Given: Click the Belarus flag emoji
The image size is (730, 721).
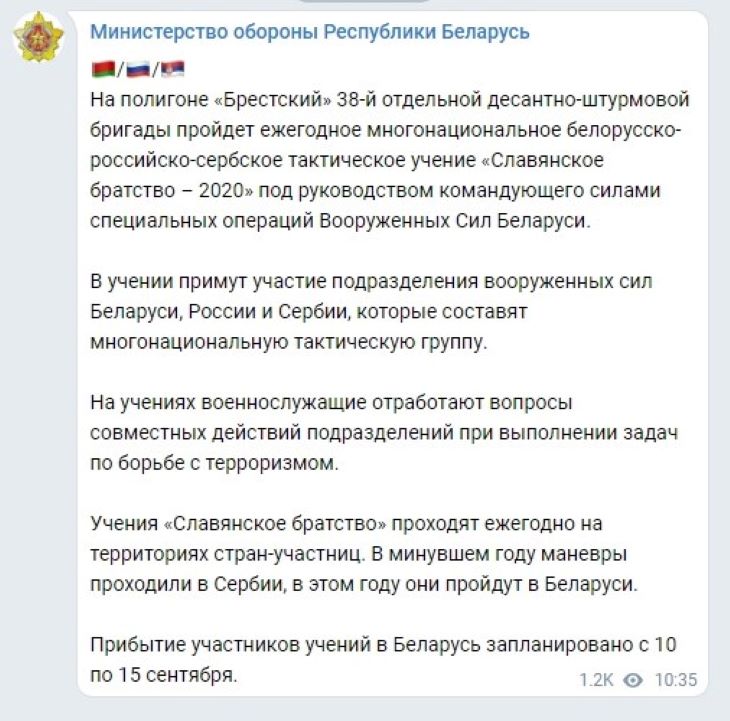Looking at the screenshot, I should pyautogui.click(x=102, y=69).
